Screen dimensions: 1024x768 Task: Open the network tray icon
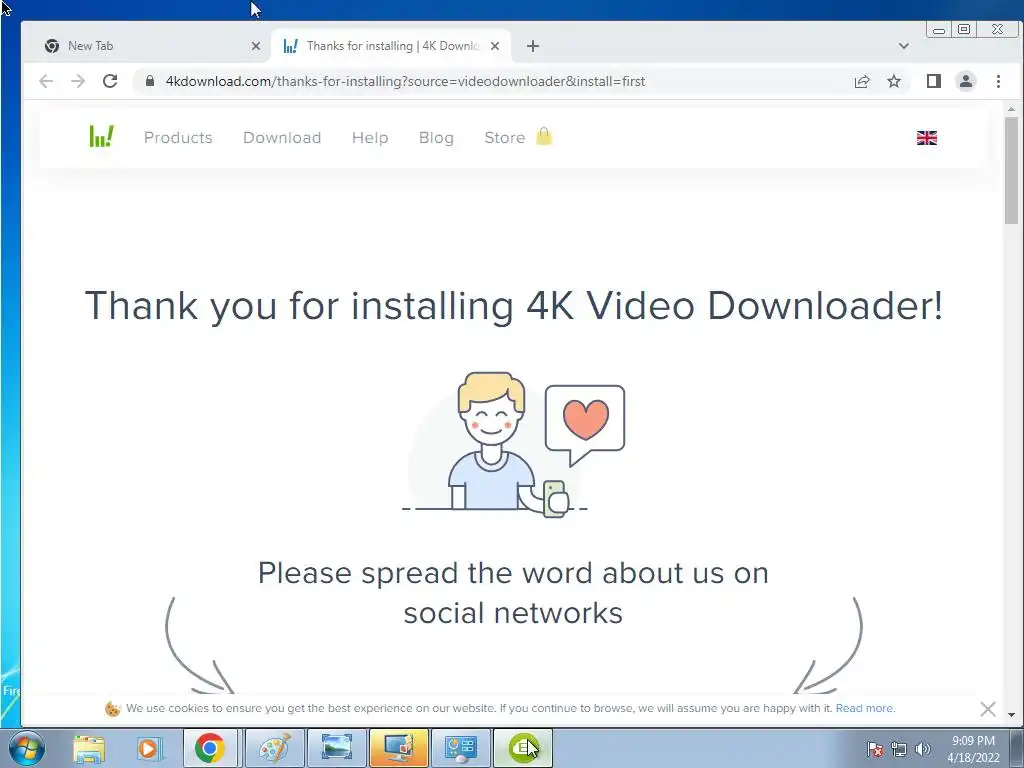[899, 749]
